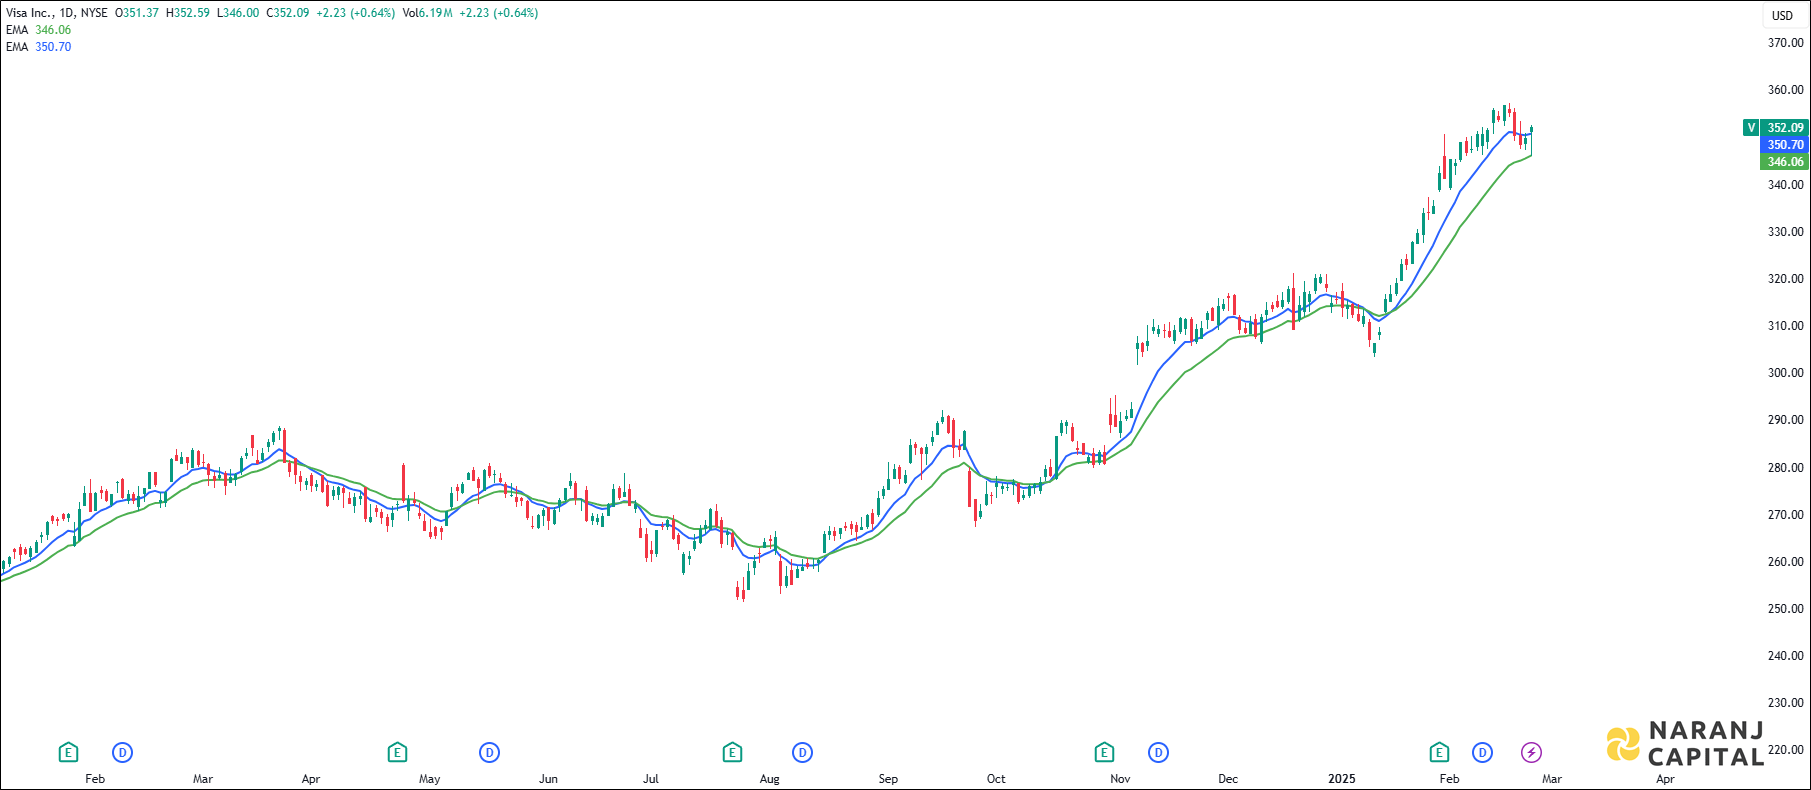
Task: Click the Oct label on the time axis
Action: (x=997, y=779)
